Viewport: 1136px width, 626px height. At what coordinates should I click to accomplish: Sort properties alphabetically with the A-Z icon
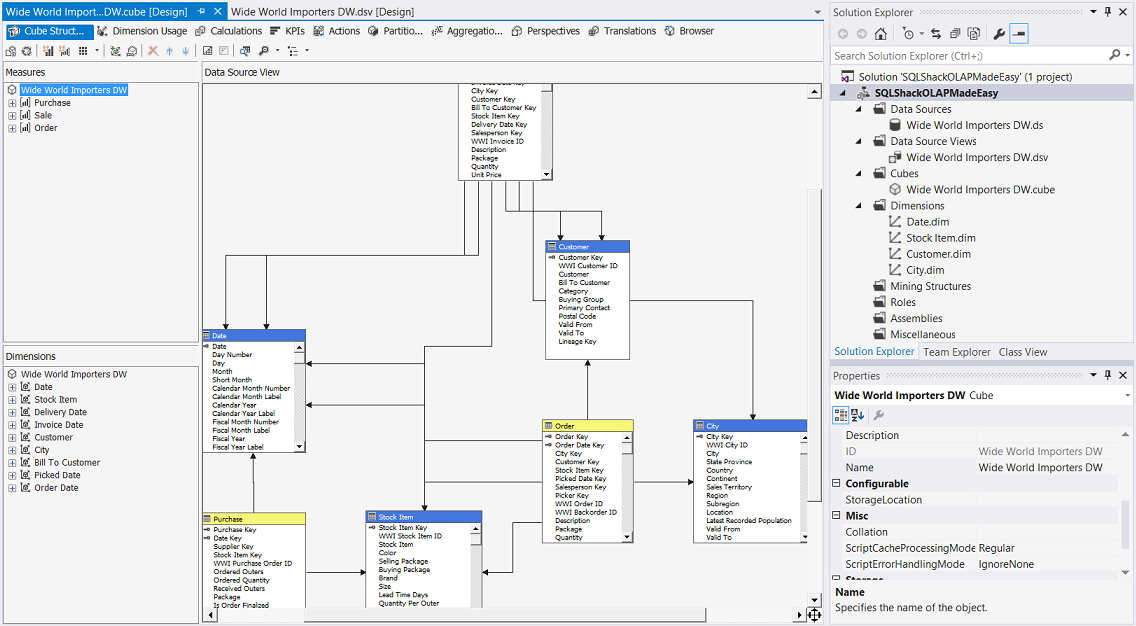[858, 415]
